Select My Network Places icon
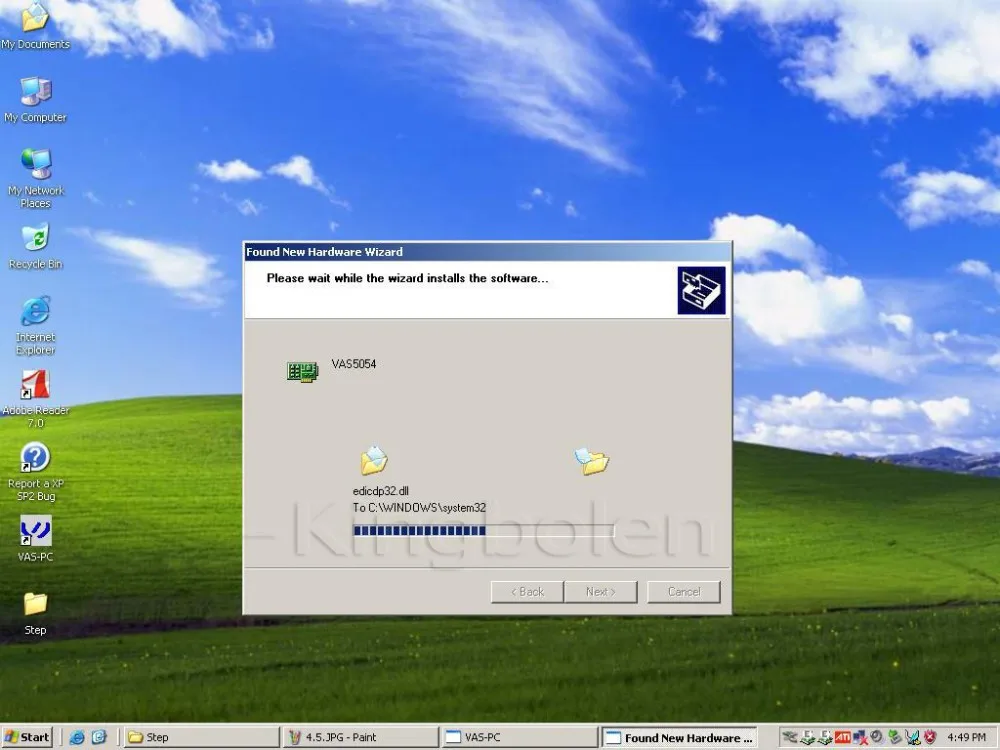Viewport: 1000px width, 750px height. pos(35,178)
